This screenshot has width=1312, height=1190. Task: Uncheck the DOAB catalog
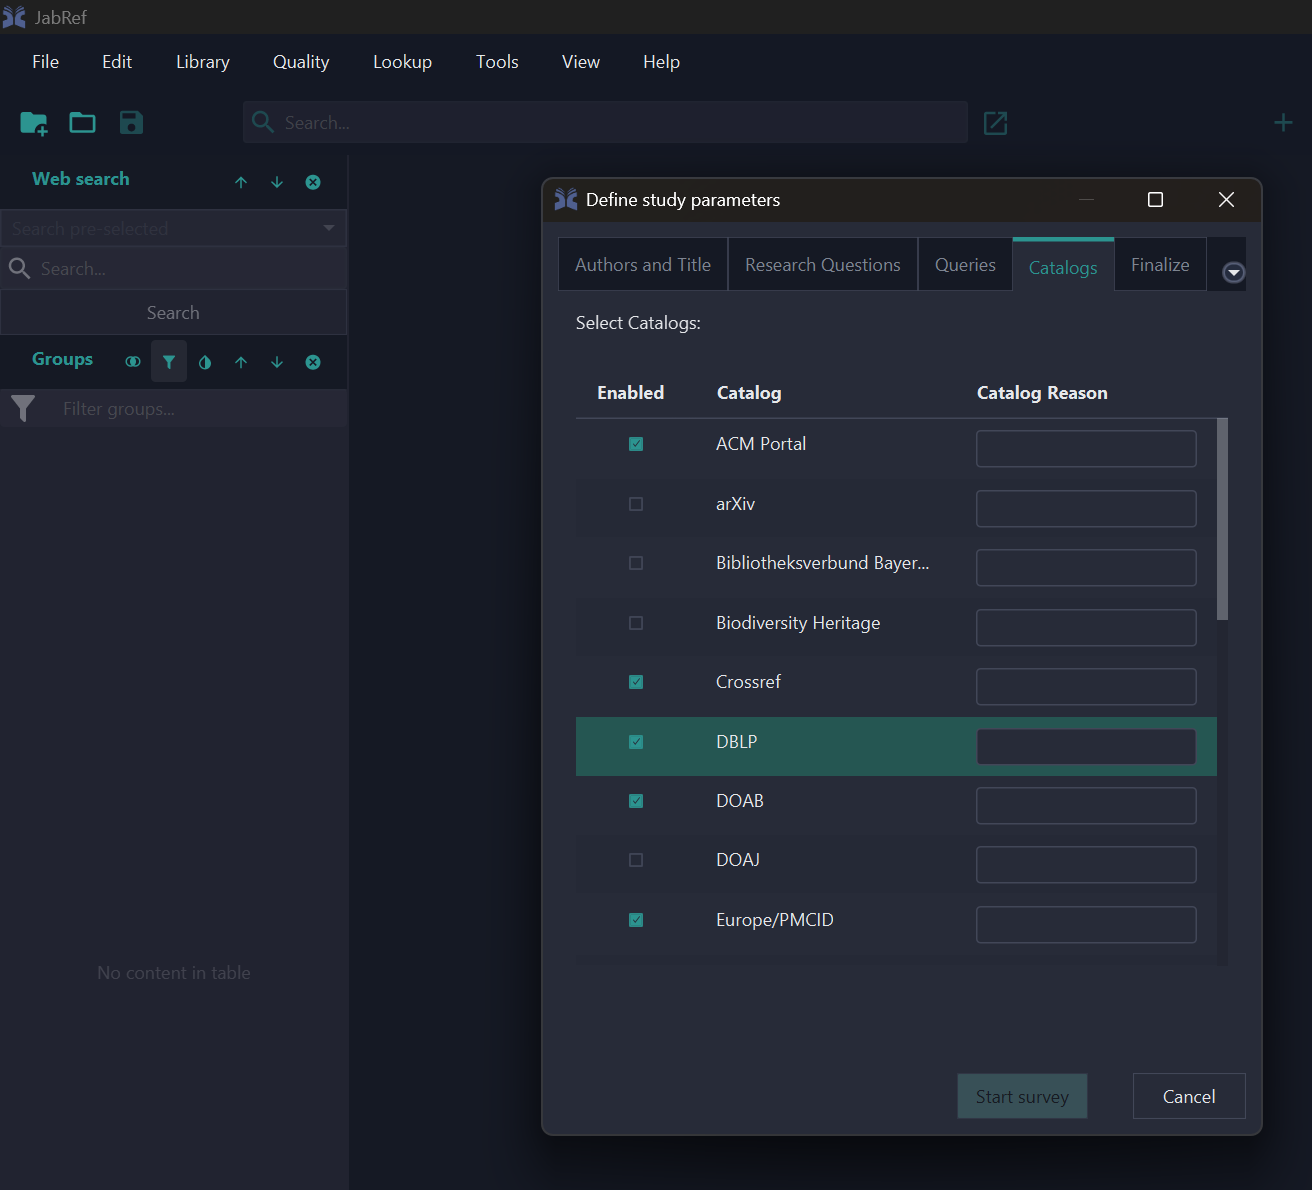pos(636,801)
